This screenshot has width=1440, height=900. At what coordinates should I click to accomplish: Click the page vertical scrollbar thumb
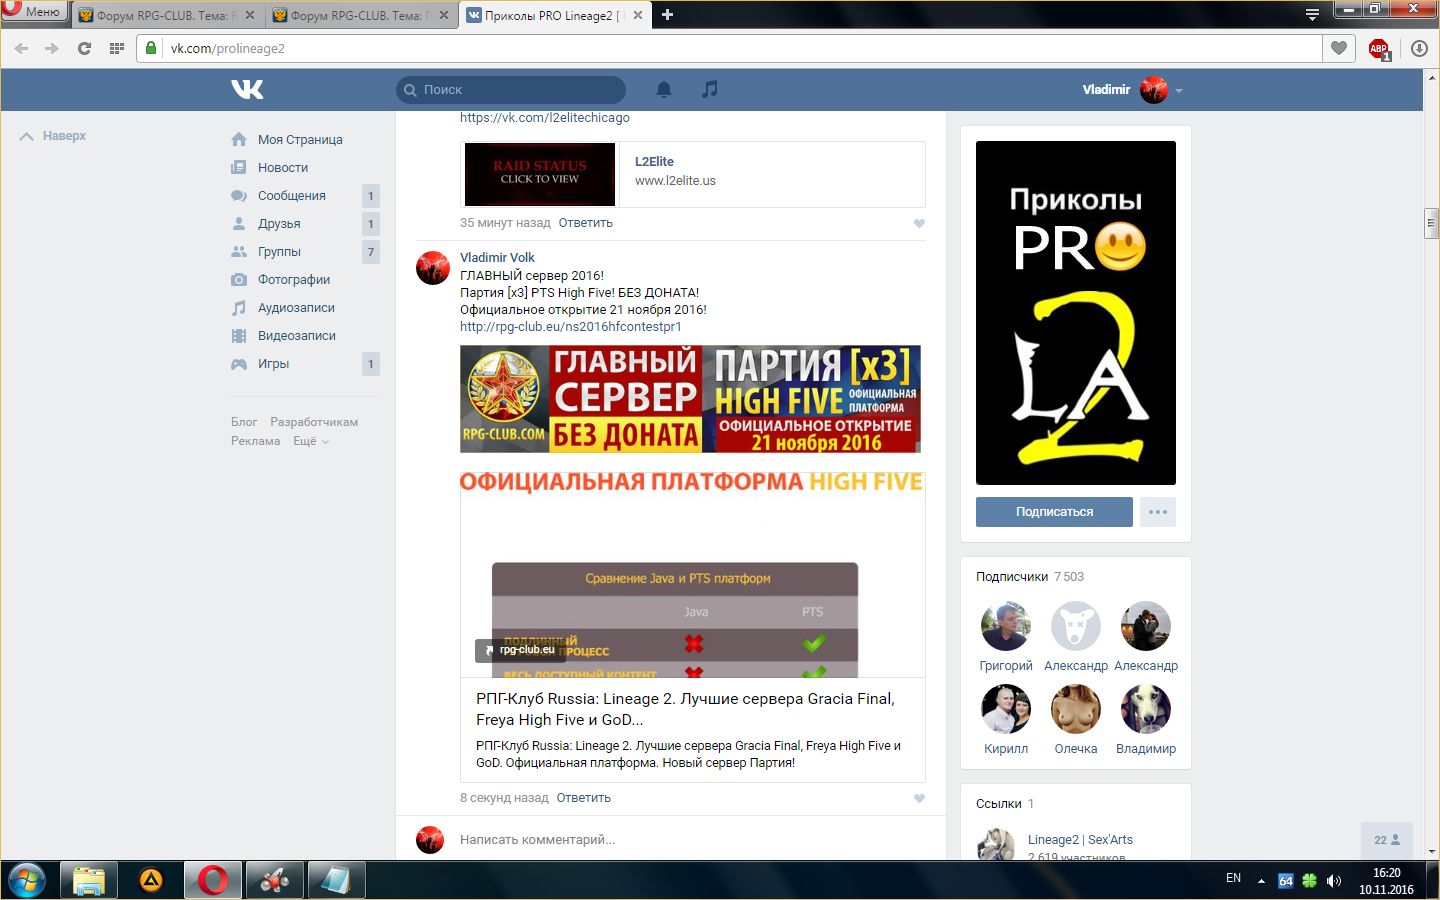[x=1431, y=223]
